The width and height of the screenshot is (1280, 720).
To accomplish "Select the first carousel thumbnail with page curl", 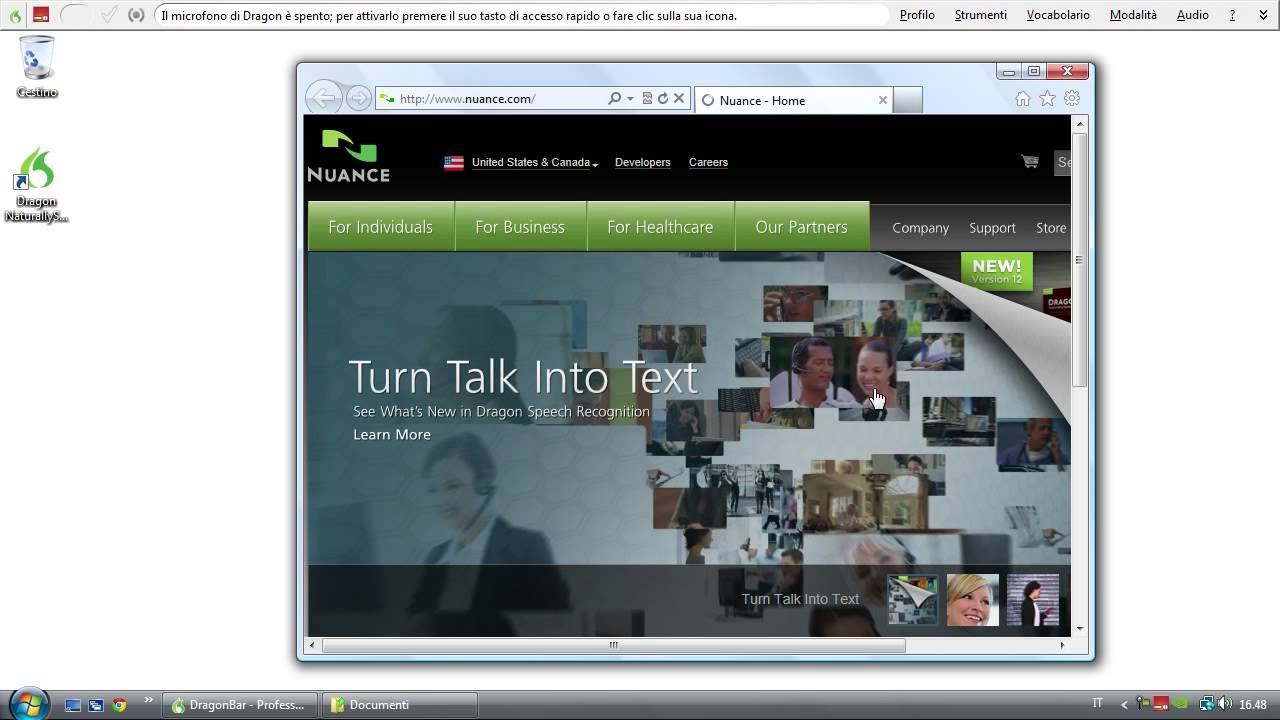I will click(x=913, y=600).
